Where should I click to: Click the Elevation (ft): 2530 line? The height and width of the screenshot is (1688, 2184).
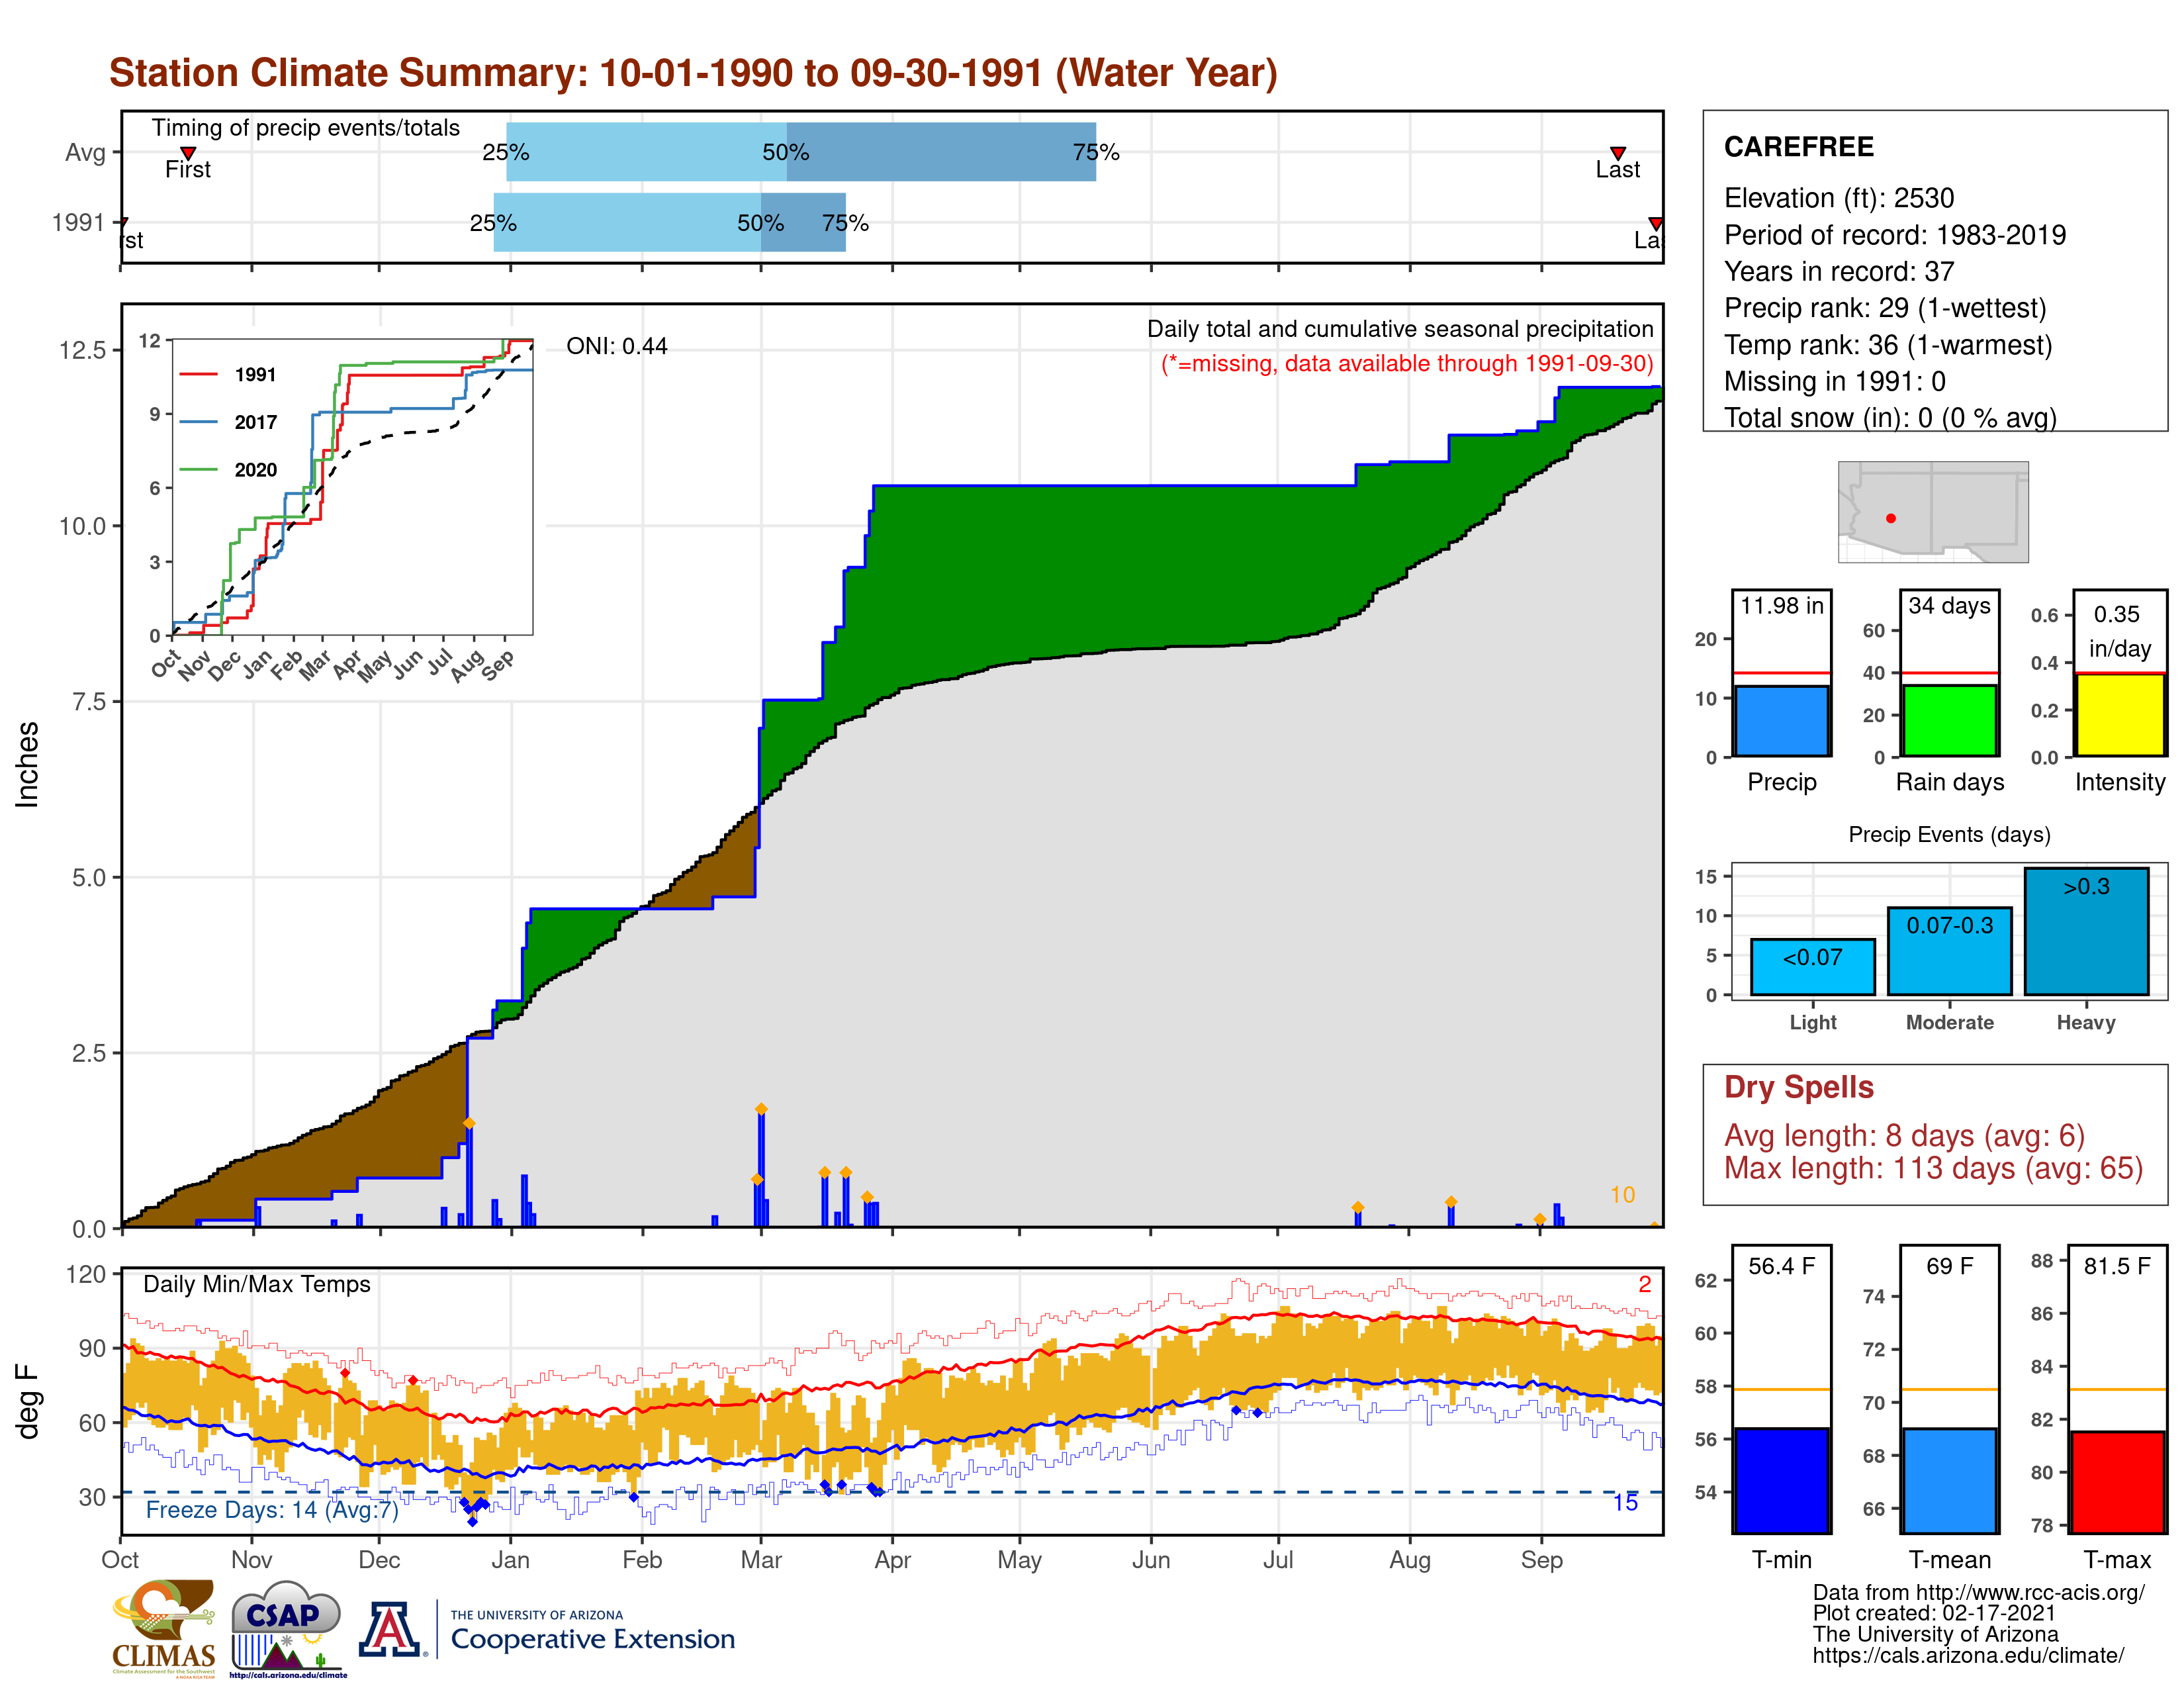pyautogui.click(x=1838, y=198)
